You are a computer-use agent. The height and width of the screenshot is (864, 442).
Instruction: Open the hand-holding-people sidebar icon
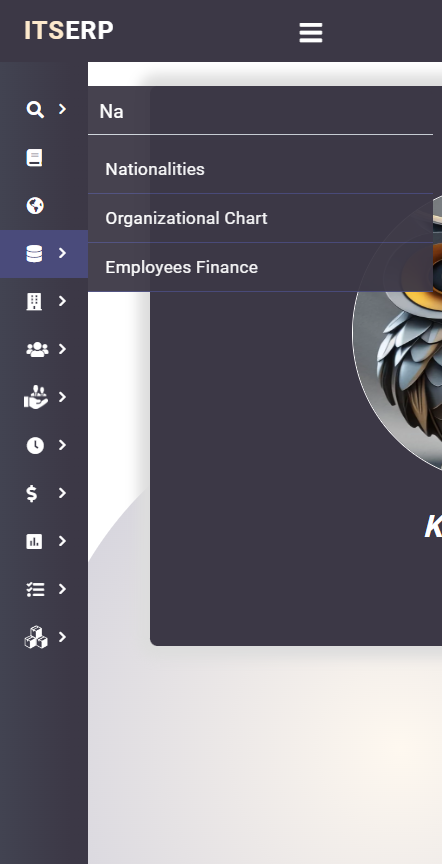click(36, 397)
